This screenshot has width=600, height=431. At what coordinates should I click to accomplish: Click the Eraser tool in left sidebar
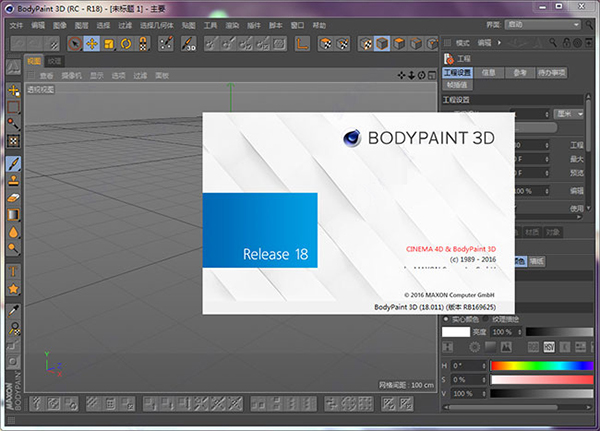click(14, 199)
